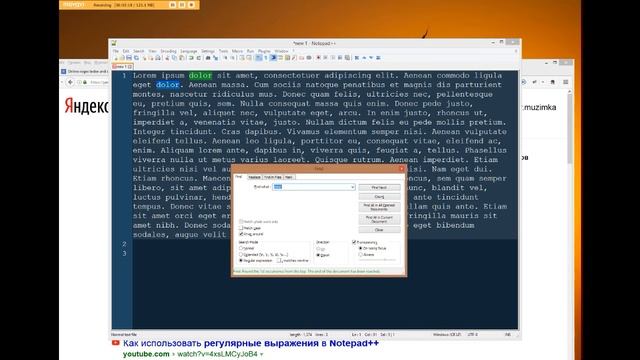Uncheck the Wrap around checkbox
The height and width of the screenshot is (360, 640).
click(241, 234)
